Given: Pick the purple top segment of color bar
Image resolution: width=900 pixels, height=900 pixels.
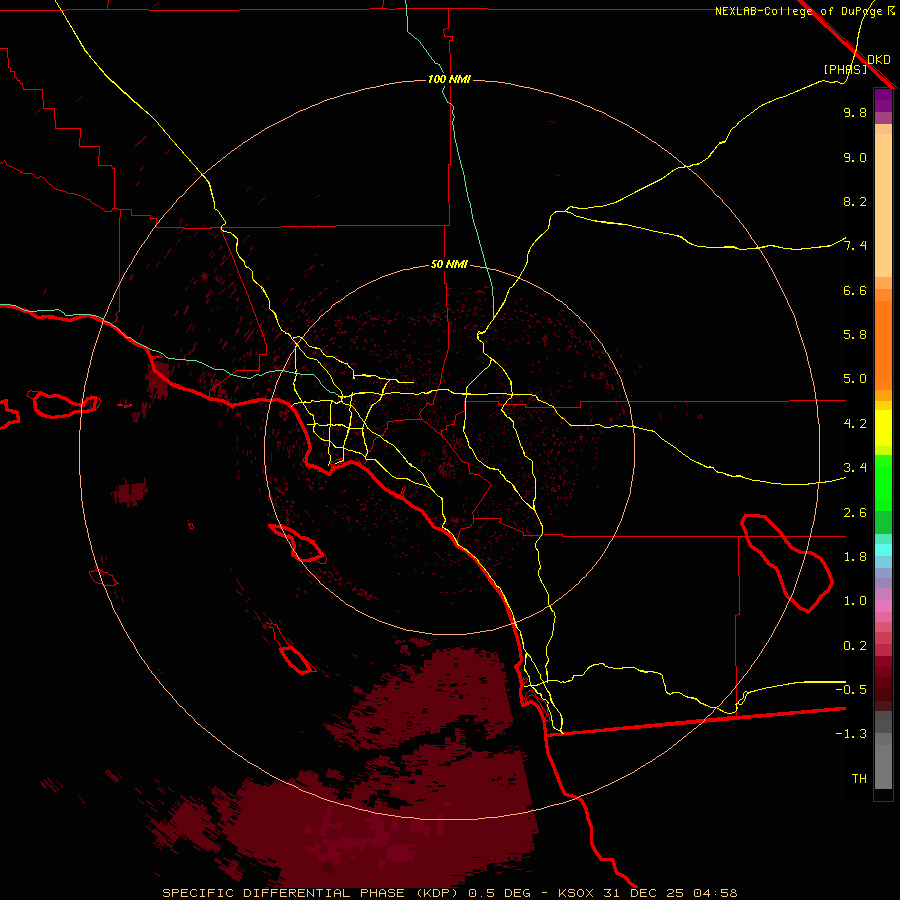Looking at the screenshot, I should 883,100.
